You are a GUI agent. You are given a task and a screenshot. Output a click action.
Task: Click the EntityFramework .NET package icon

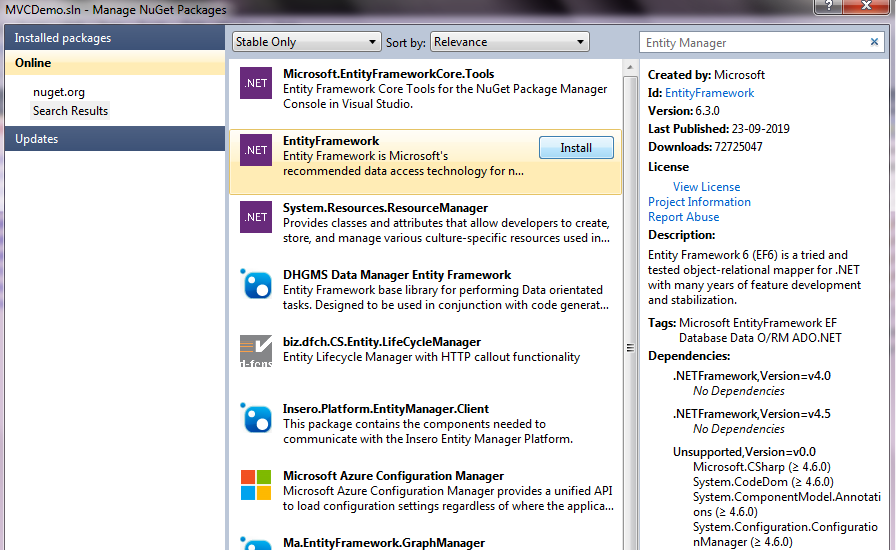coord(256,150)
